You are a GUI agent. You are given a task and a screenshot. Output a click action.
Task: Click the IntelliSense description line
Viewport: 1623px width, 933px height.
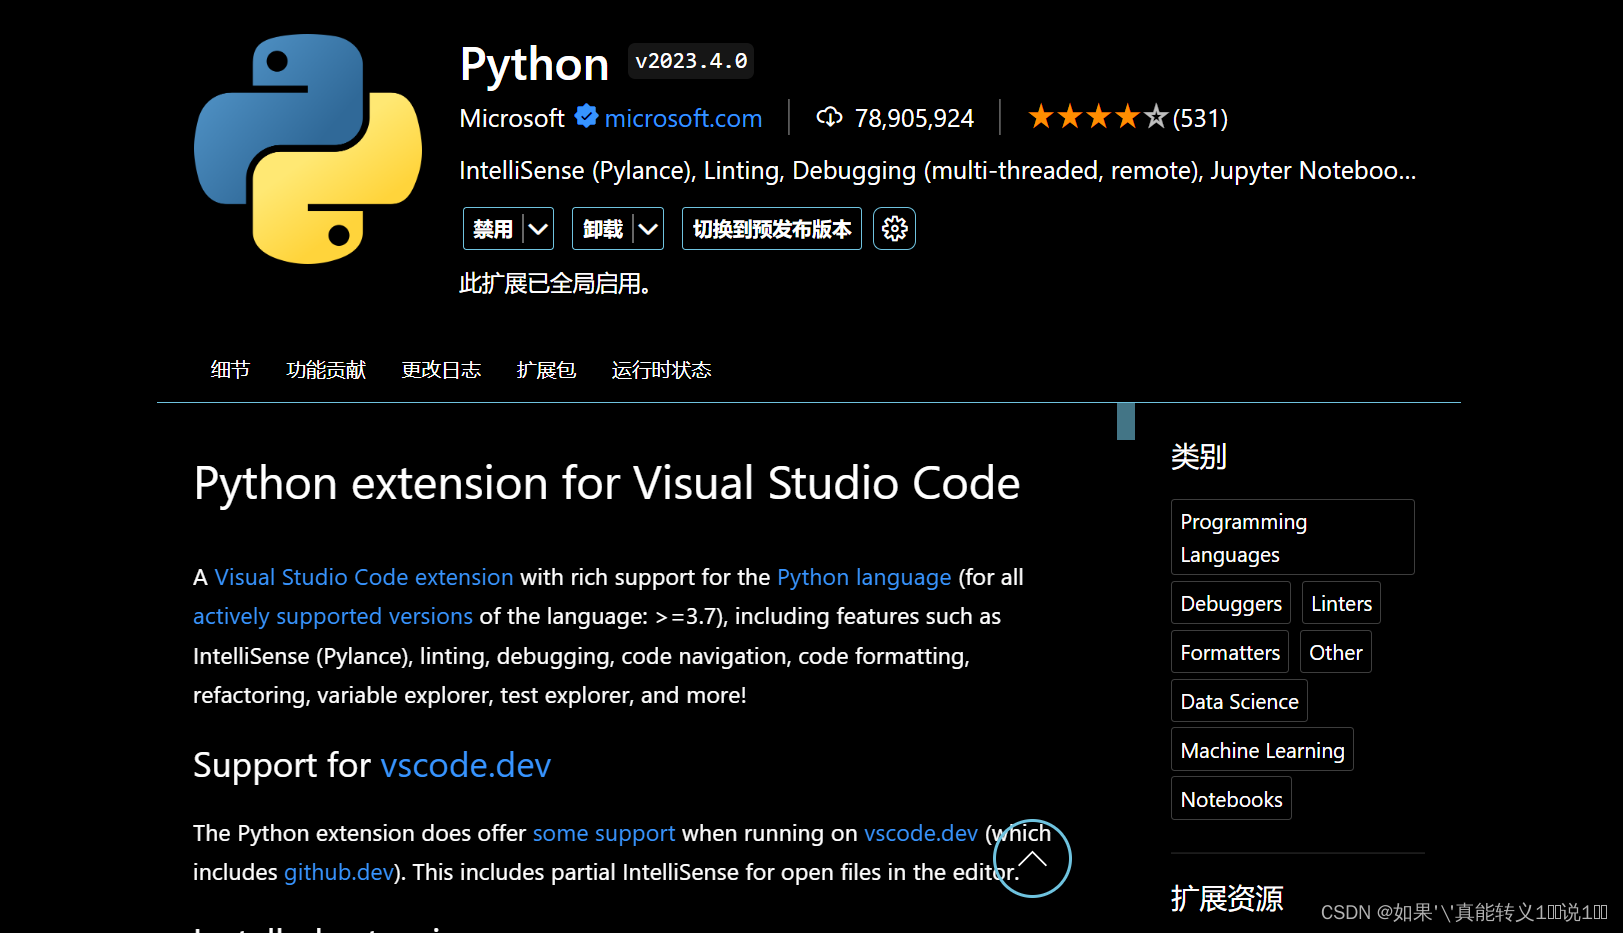pos(938,171)
